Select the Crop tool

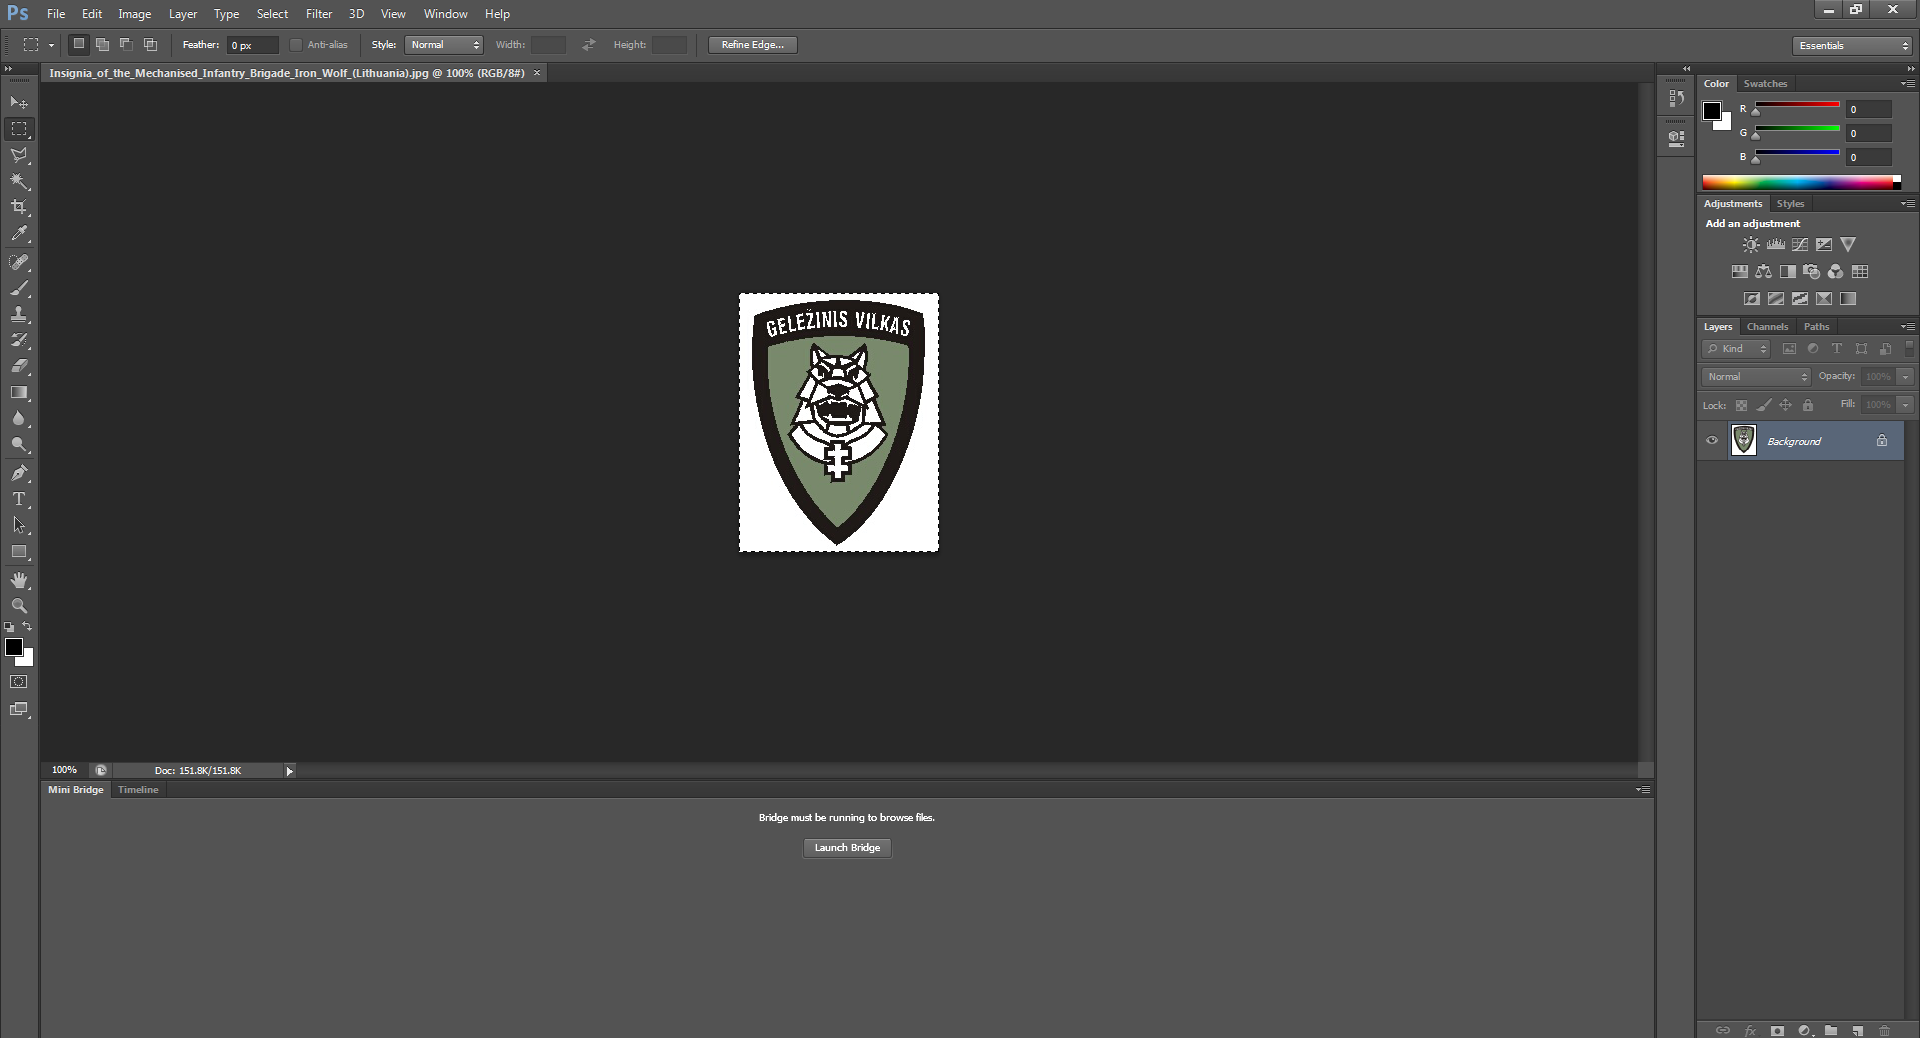coord(19,207)
